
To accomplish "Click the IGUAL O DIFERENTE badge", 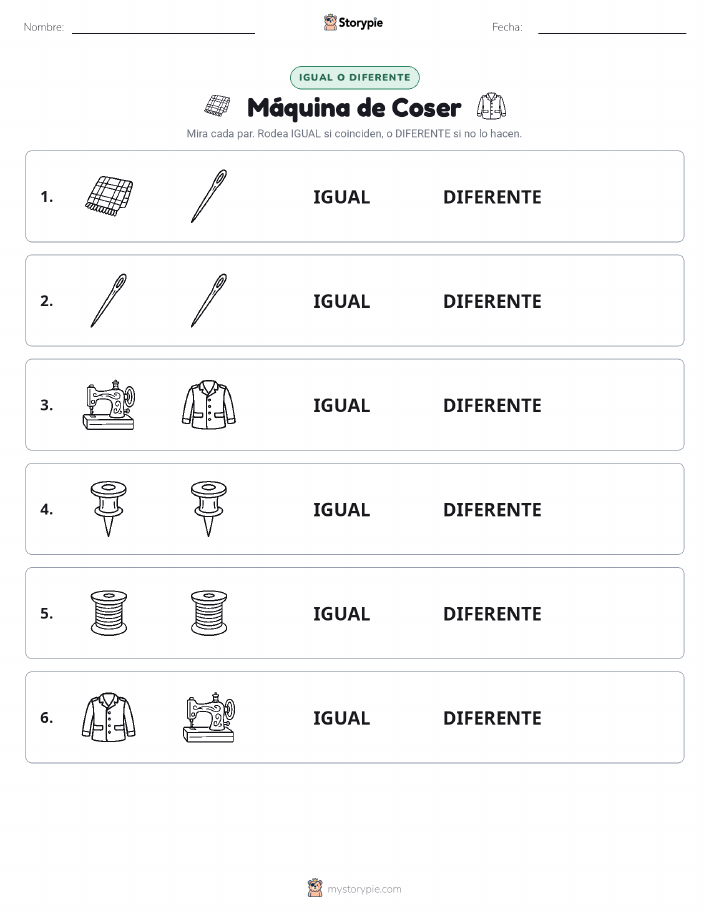I will tap(354, 77).
